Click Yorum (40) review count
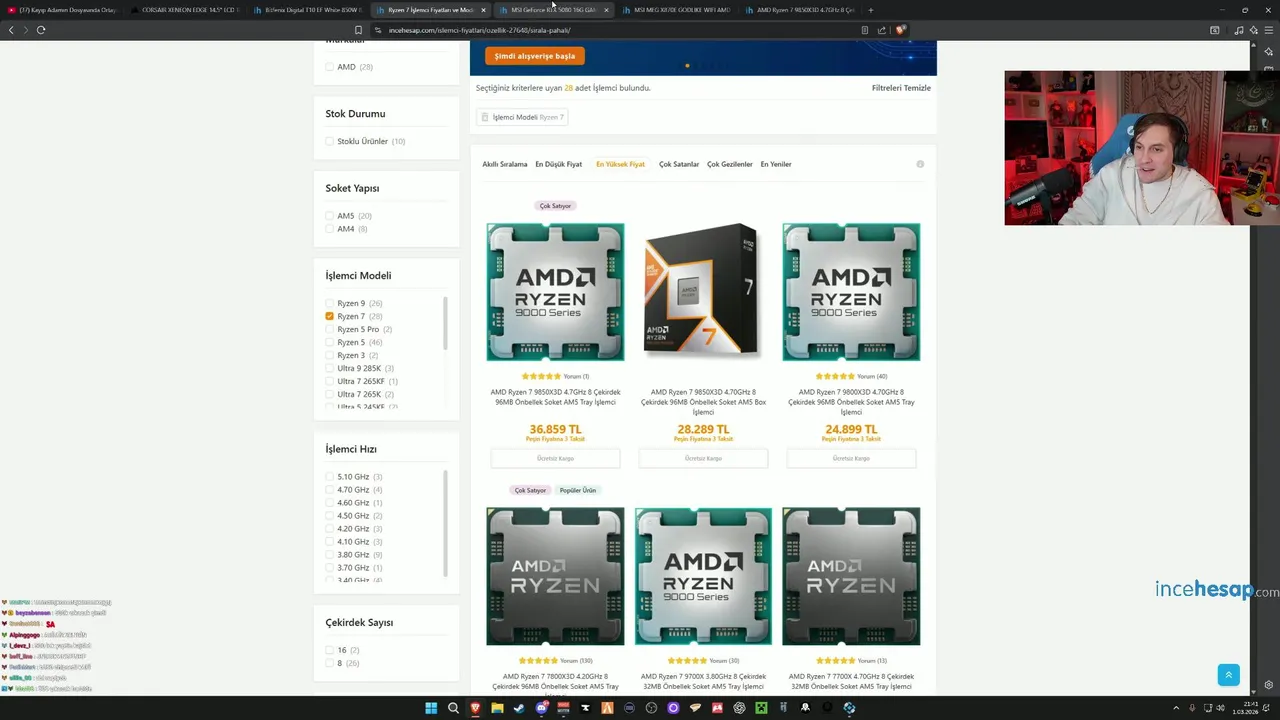The height and width of the screenshot is (720, 1280). [x=872, y=377]
